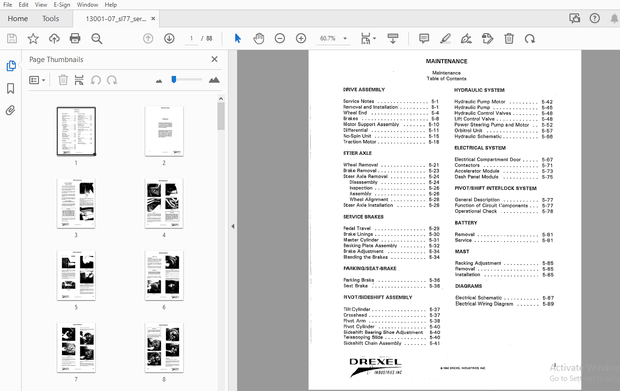Image resolution: width=620 pixels, height=391 pixels.
Task: Open the E-Sign menu
Action: click(x=62, y=5)
